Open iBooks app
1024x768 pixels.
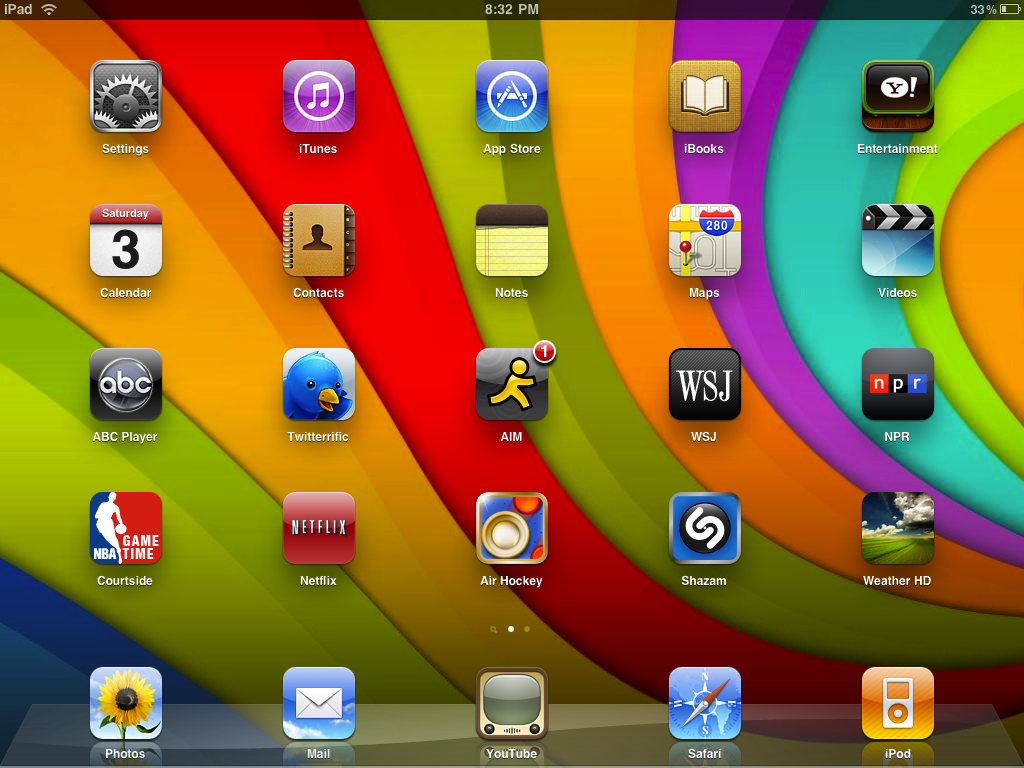coord(705,97)
